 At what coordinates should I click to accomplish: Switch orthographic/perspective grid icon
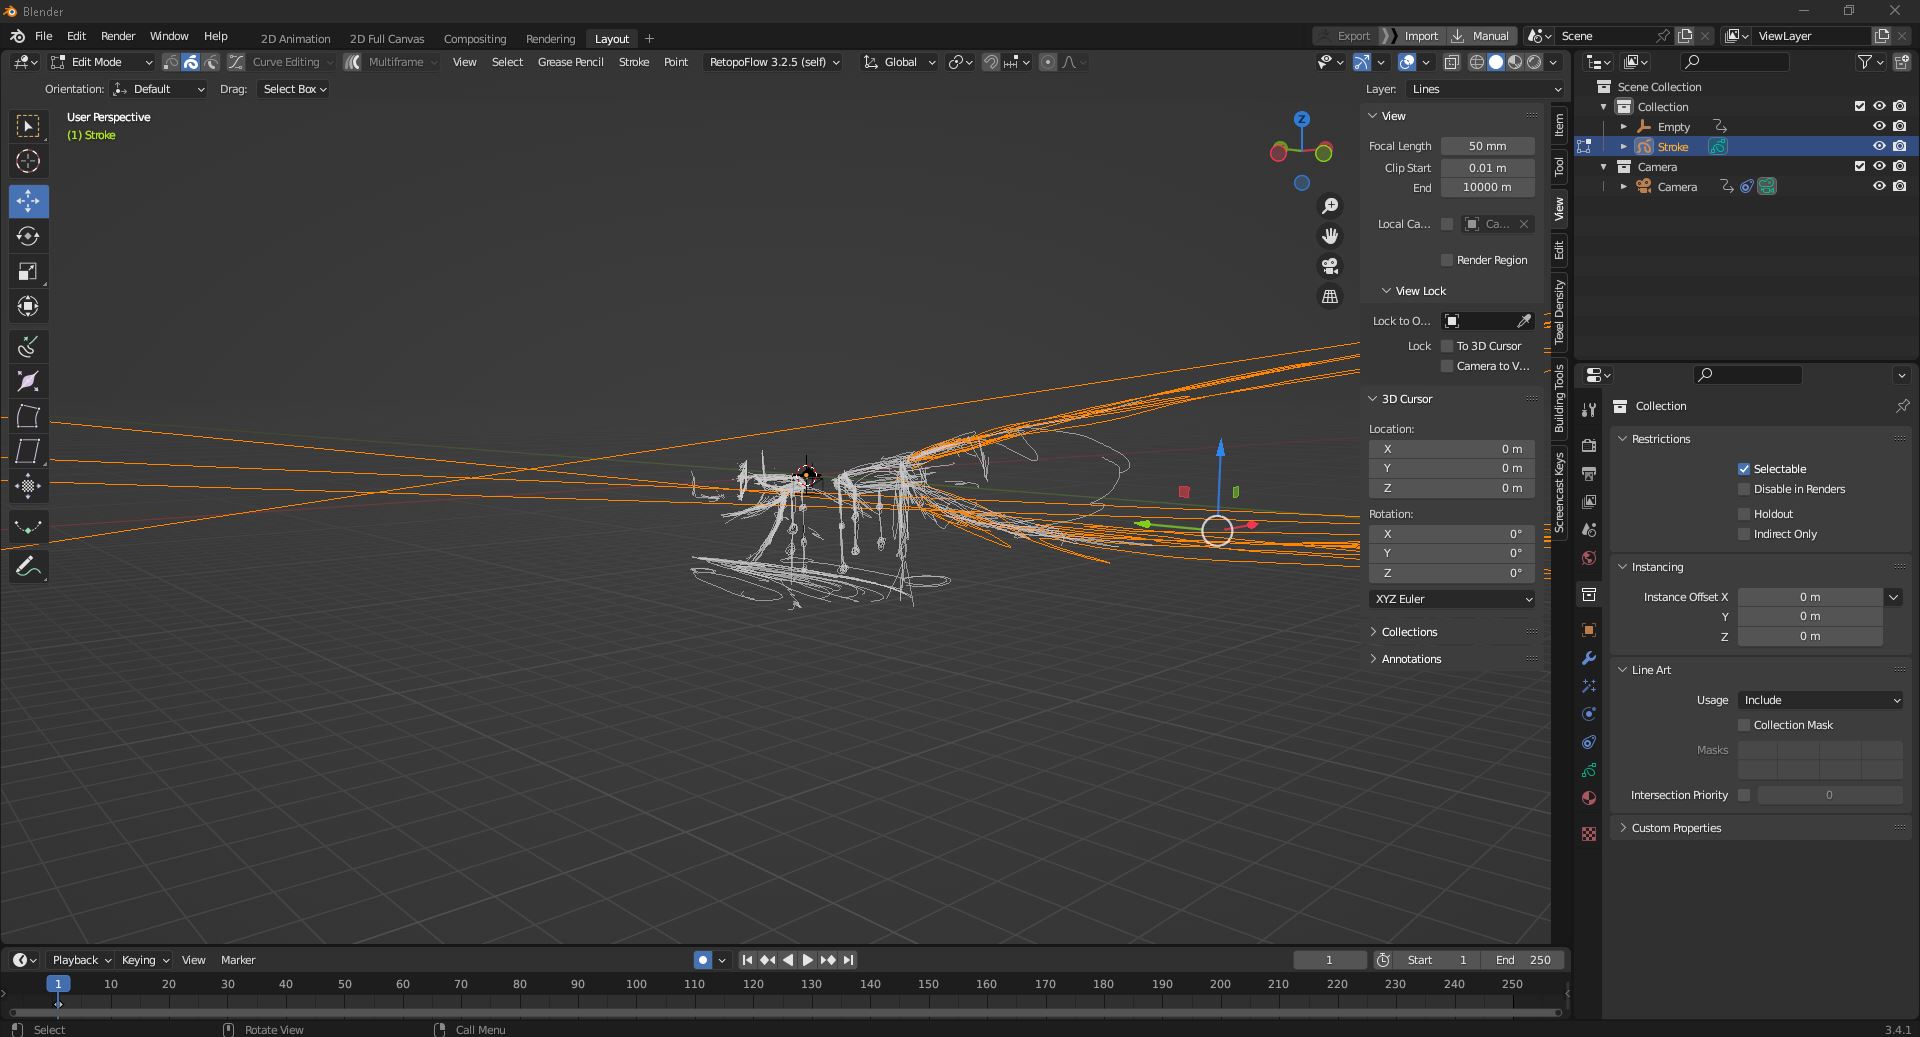(1330, 296)
